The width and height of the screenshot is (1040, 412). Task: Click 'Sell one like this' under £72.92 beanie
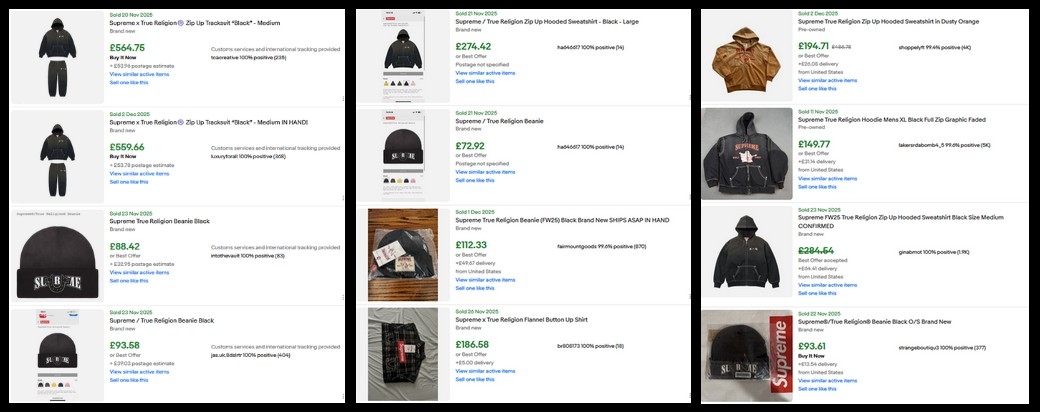(x=475, y=180)
